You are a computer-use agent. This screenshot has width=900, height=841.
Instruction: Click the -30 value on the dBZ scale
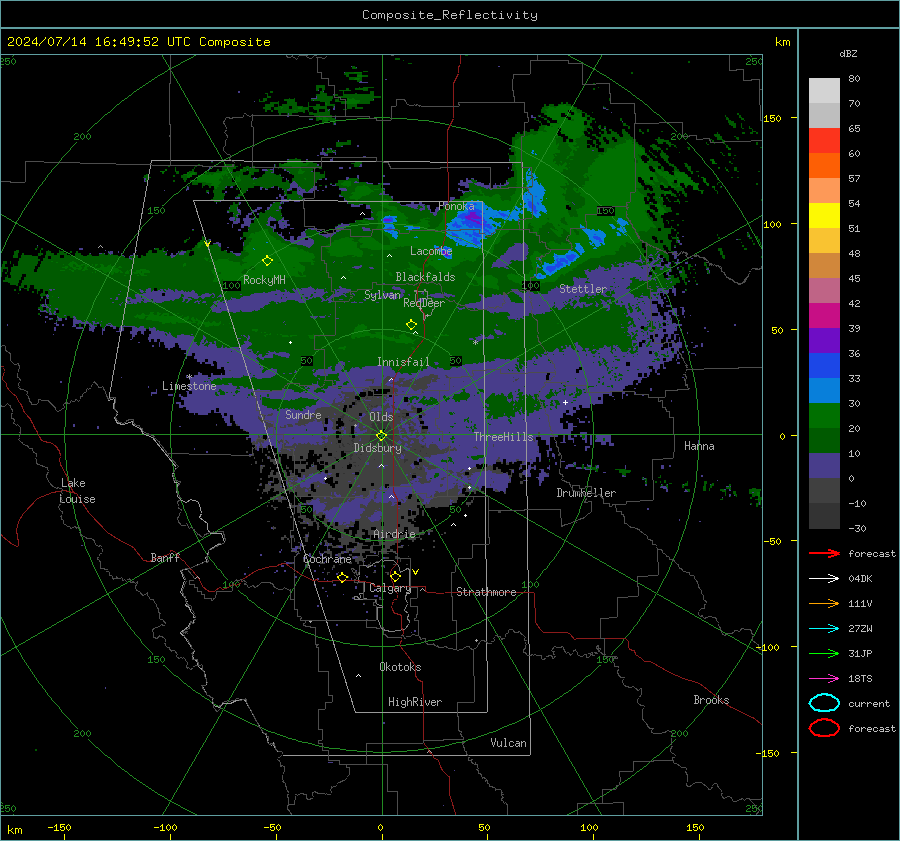857,528
